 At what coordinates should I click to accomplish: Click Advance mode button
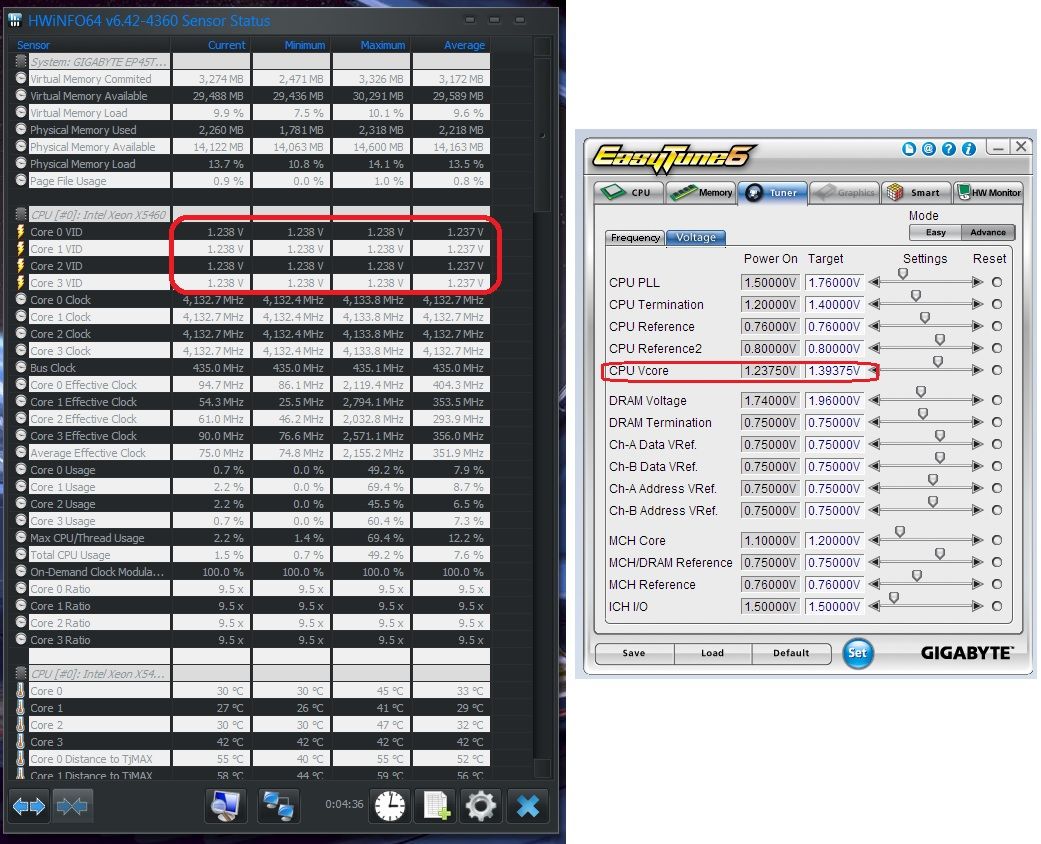pos(988,232)
